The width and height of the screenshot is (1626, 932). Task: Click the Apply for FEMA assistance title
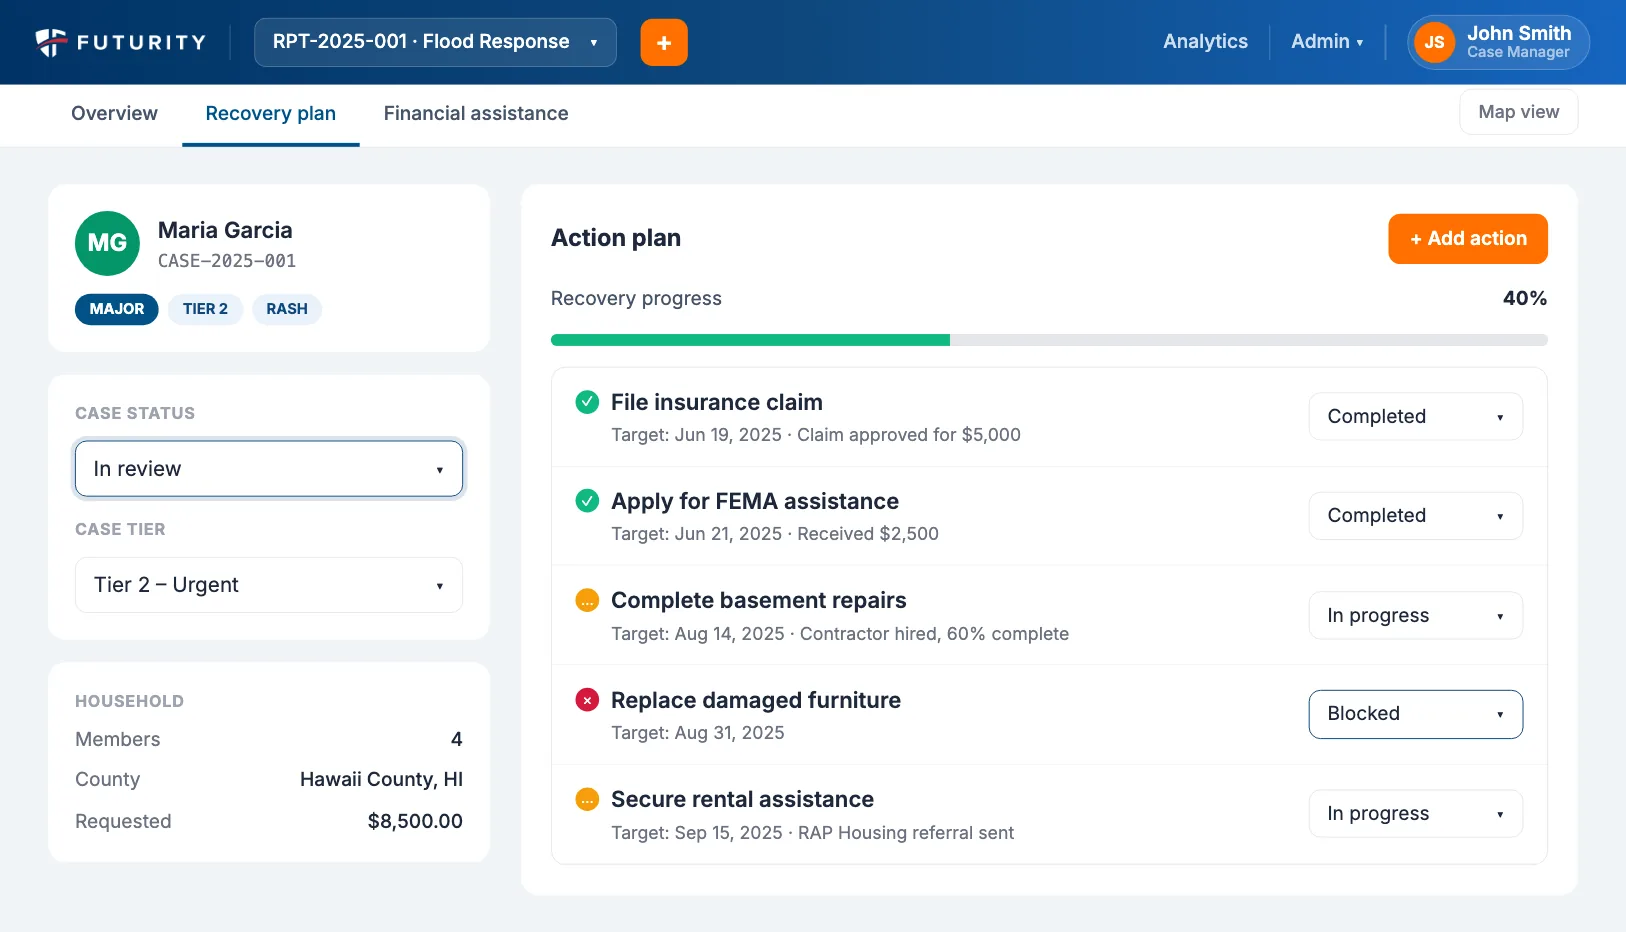click(755, 501)
